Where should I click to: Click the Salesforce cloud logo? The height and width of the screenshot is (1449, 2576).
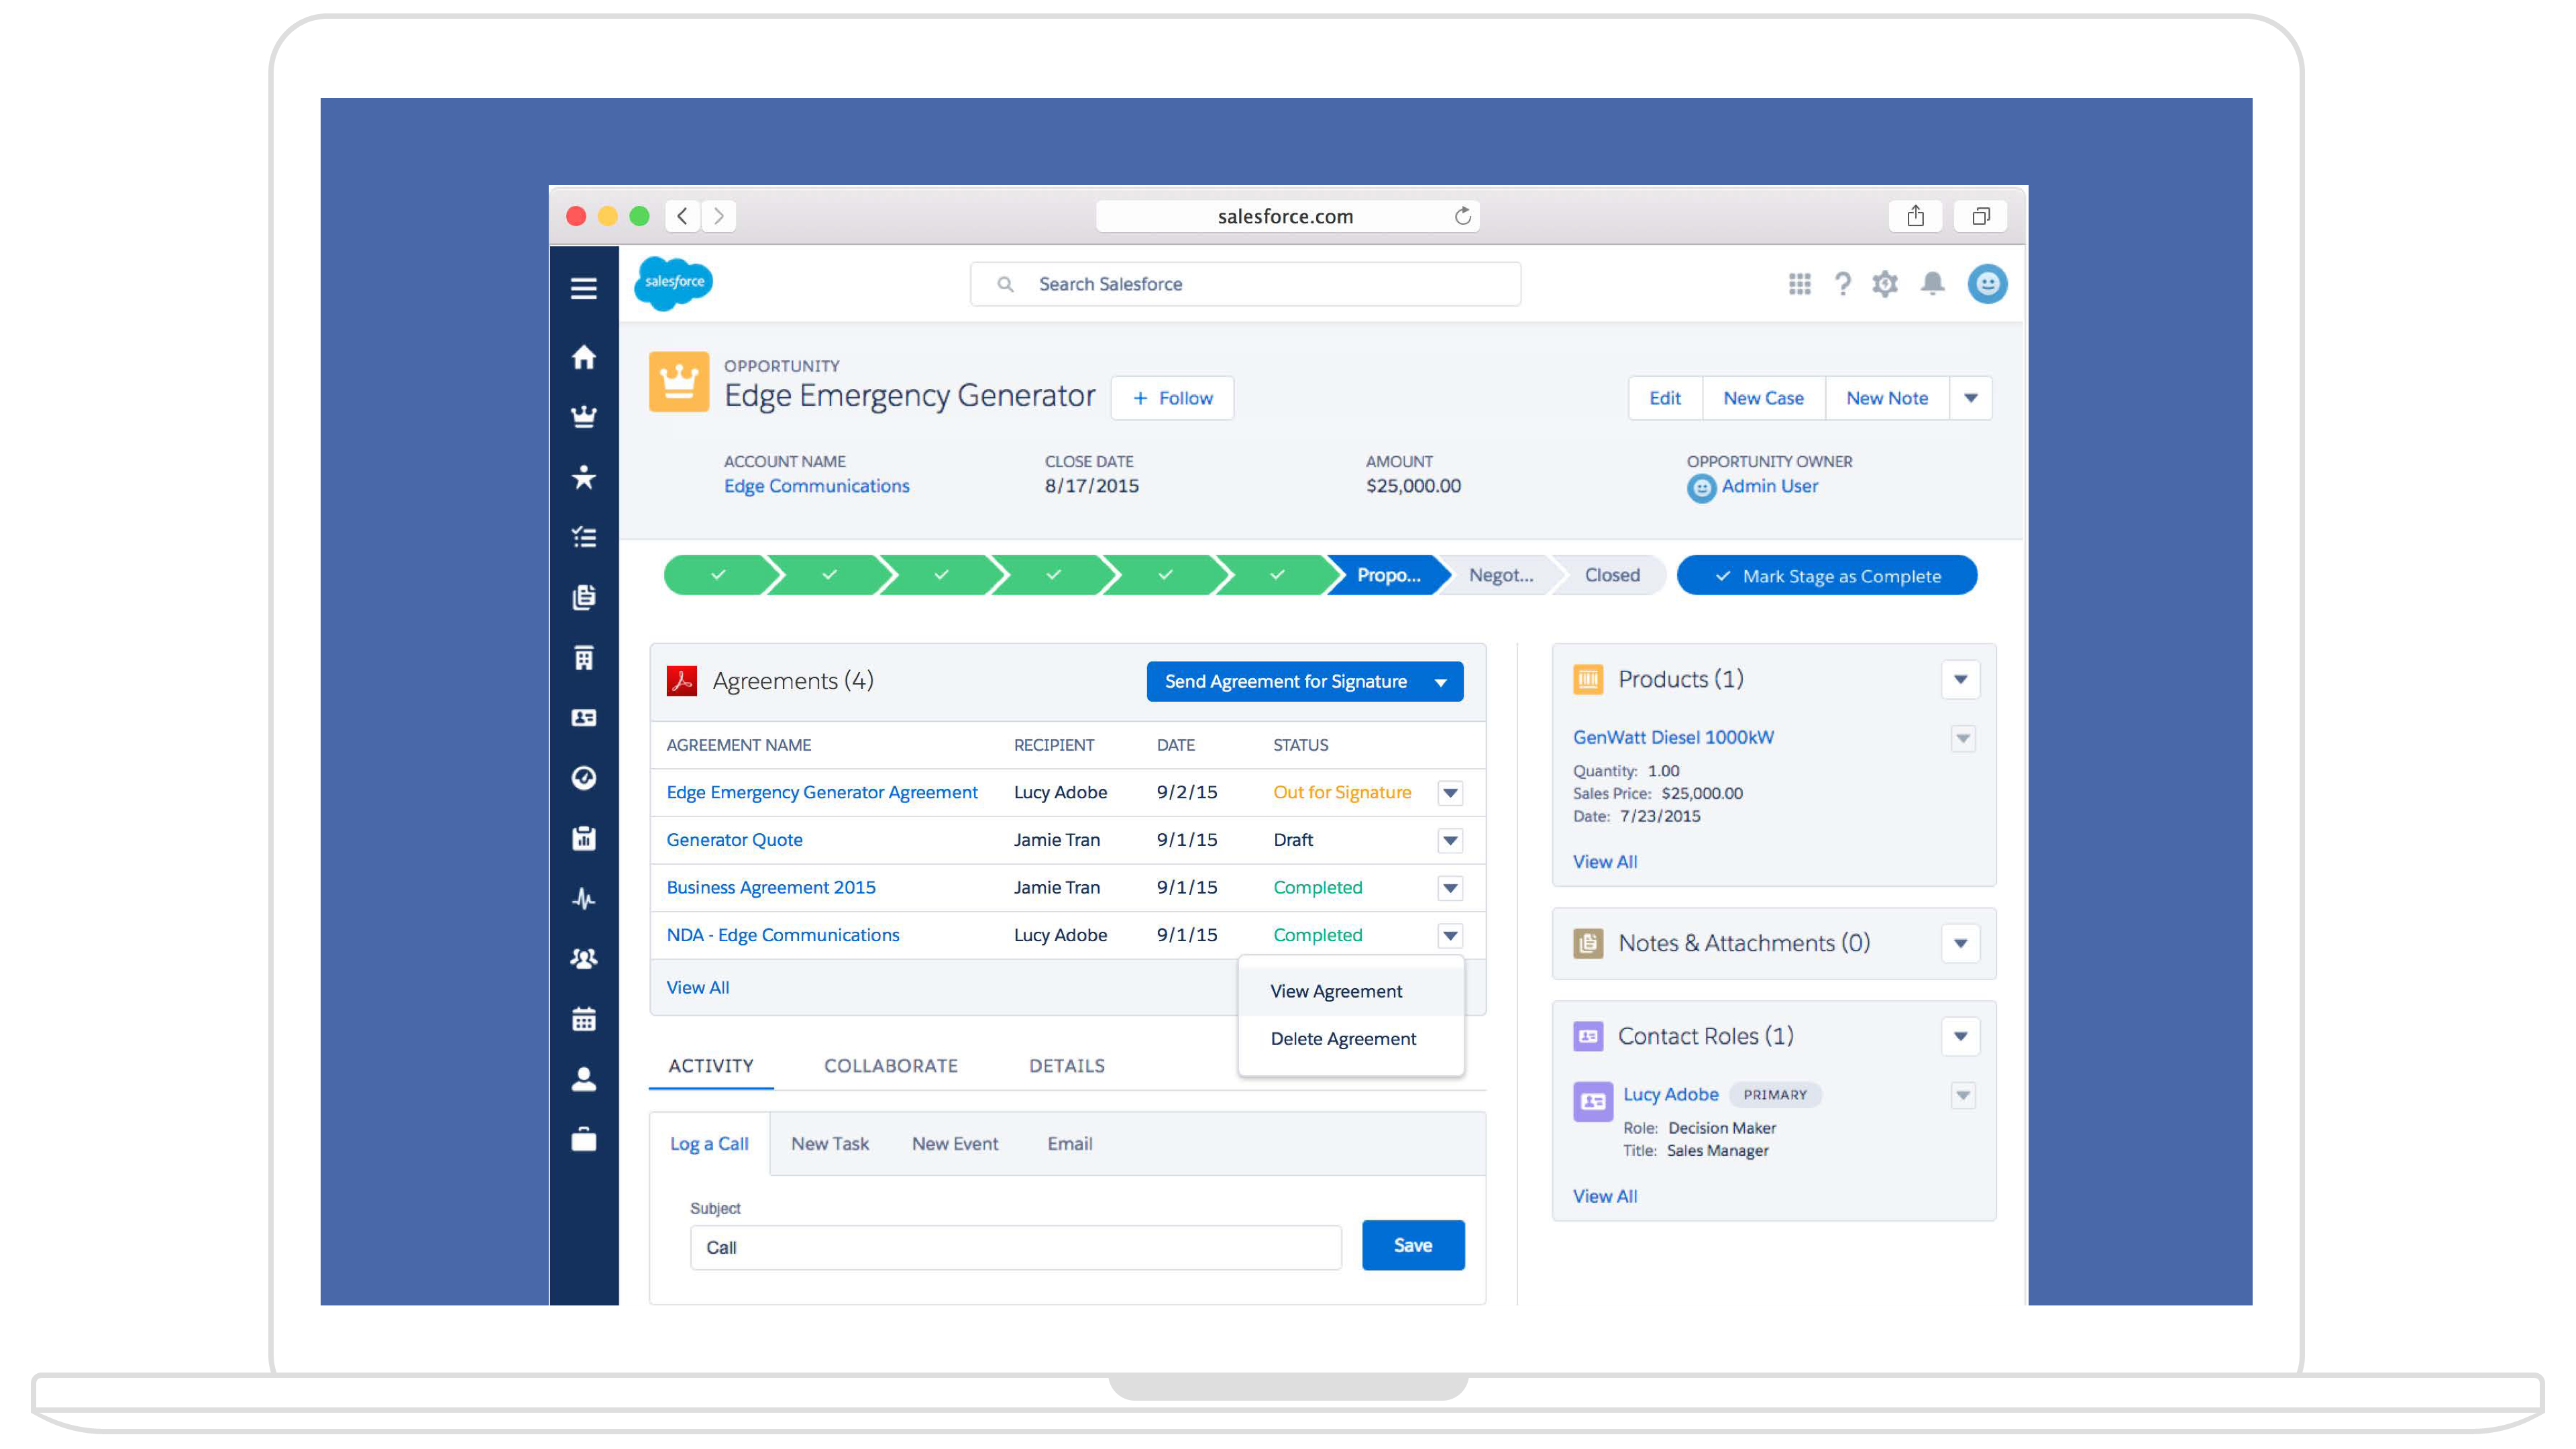tap(674, 283)
